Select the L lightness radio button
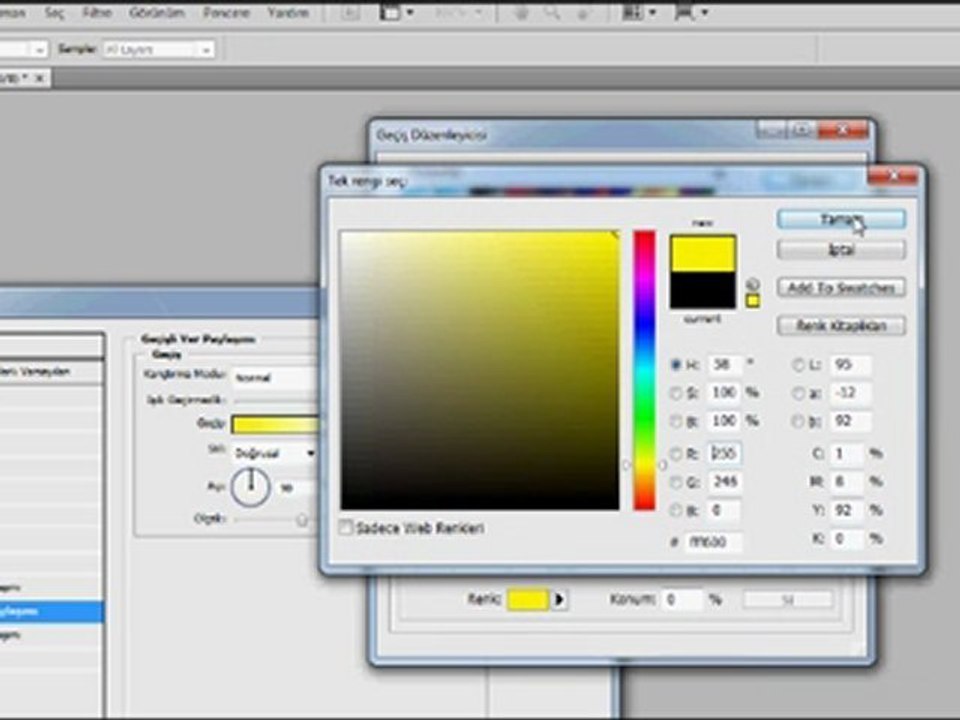The height and width of the screenshot is (720, 960). tap(798, 365)
